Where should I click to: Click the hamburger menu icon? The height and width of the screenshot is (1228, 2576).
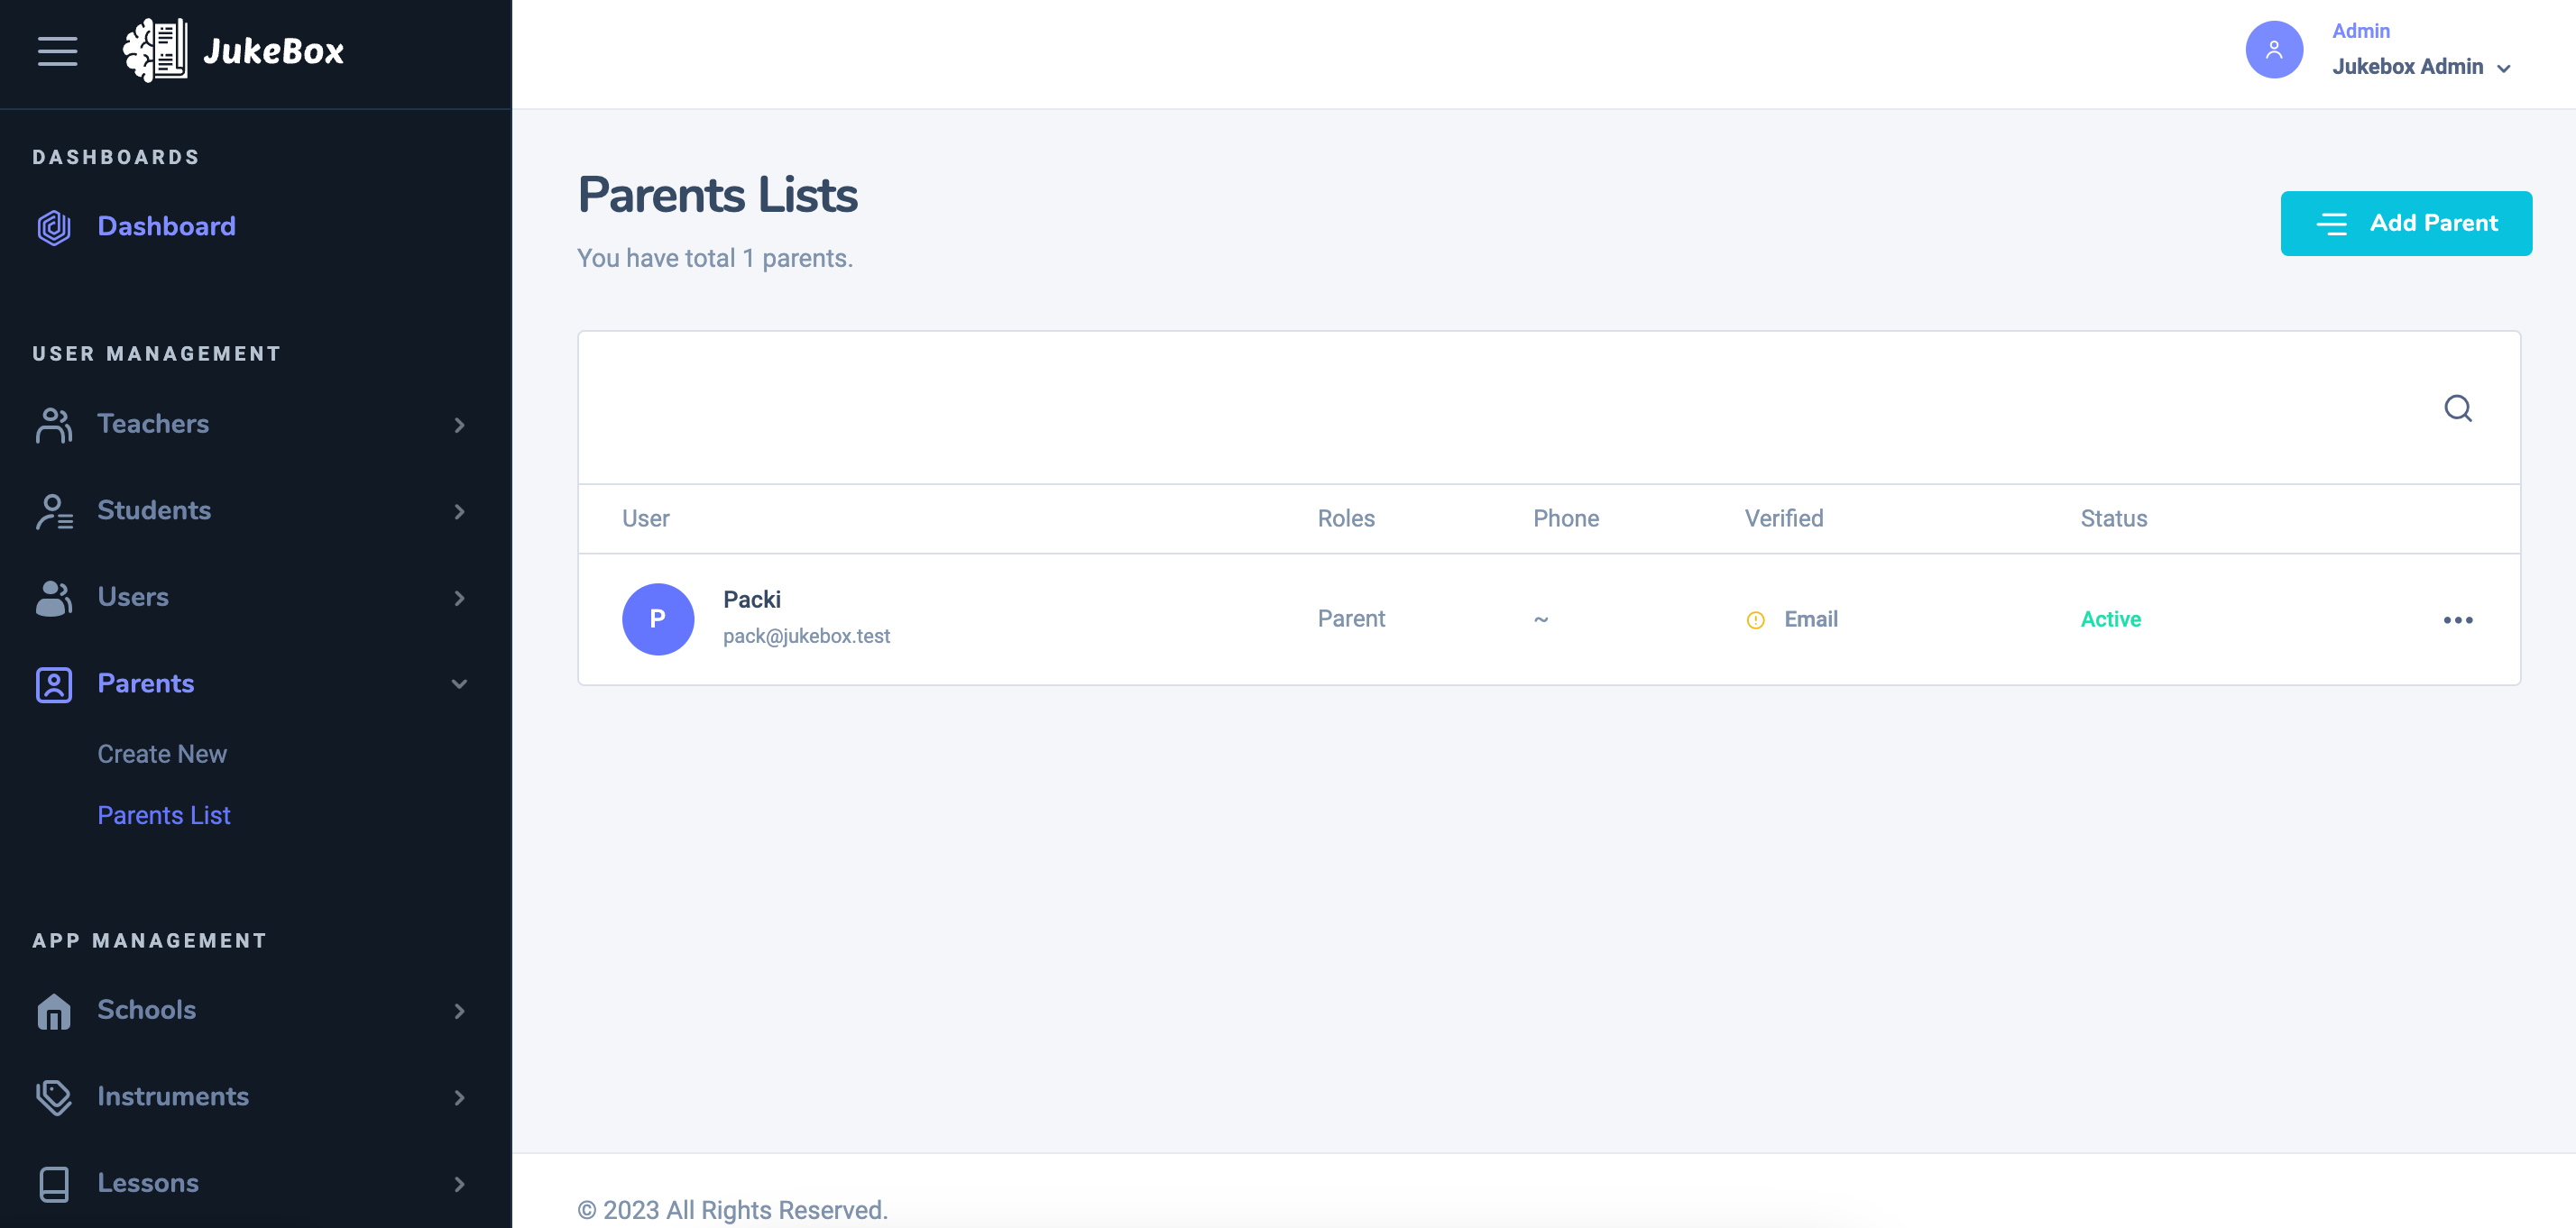click(57, 51)
